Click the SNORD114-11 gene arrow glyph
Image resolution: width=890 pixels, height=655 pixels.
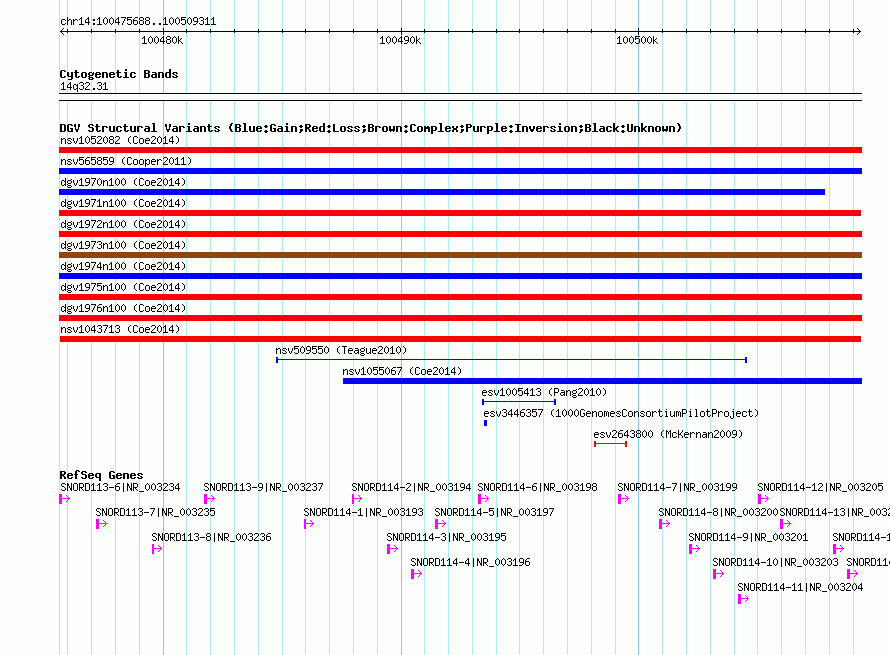[744, 599]
